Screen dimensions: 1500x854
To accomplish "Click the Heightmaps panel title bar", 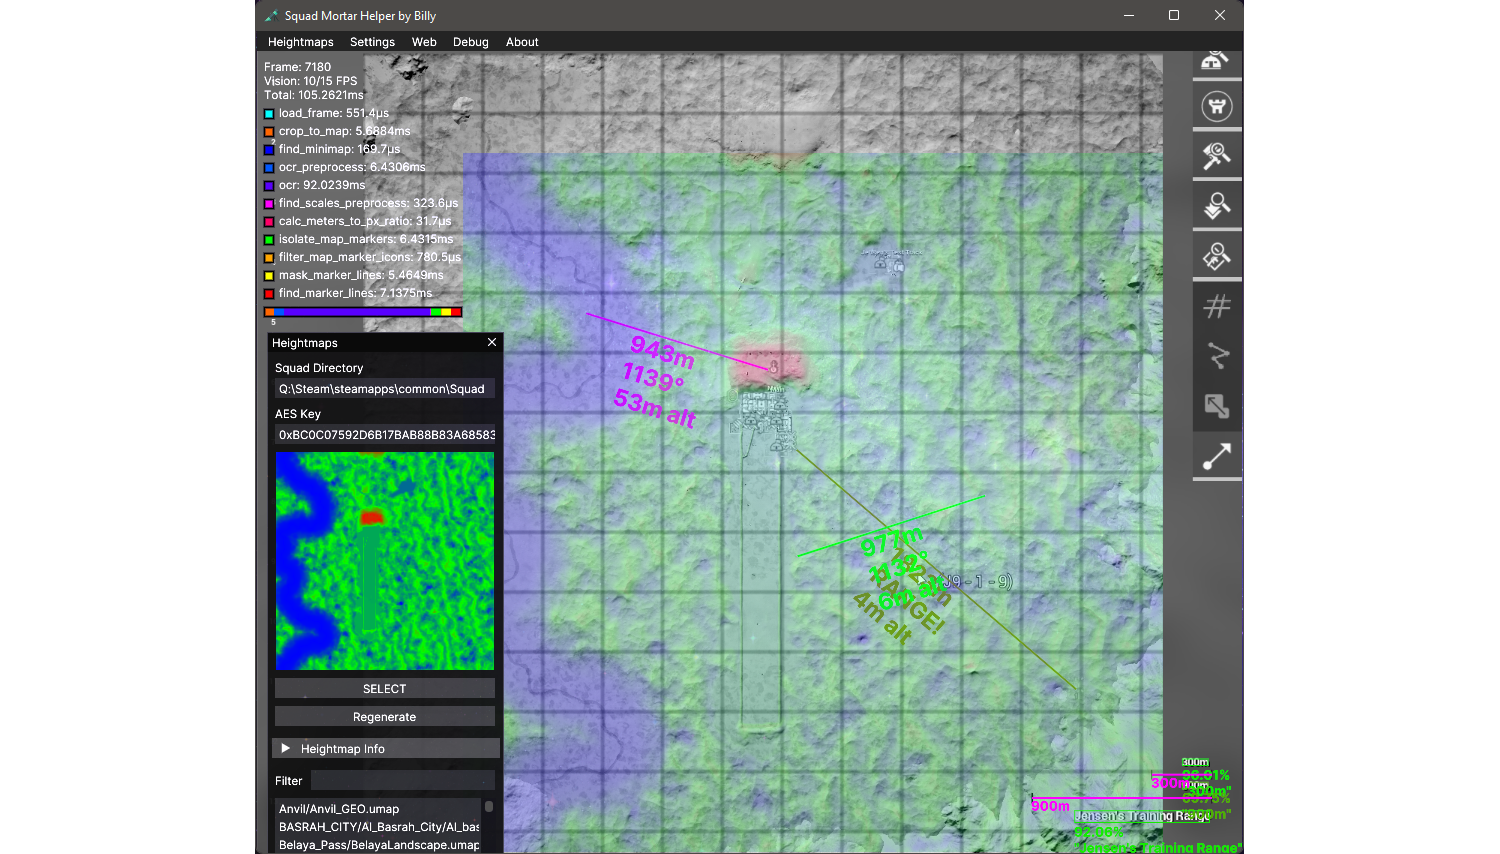I will click(385, 342).
